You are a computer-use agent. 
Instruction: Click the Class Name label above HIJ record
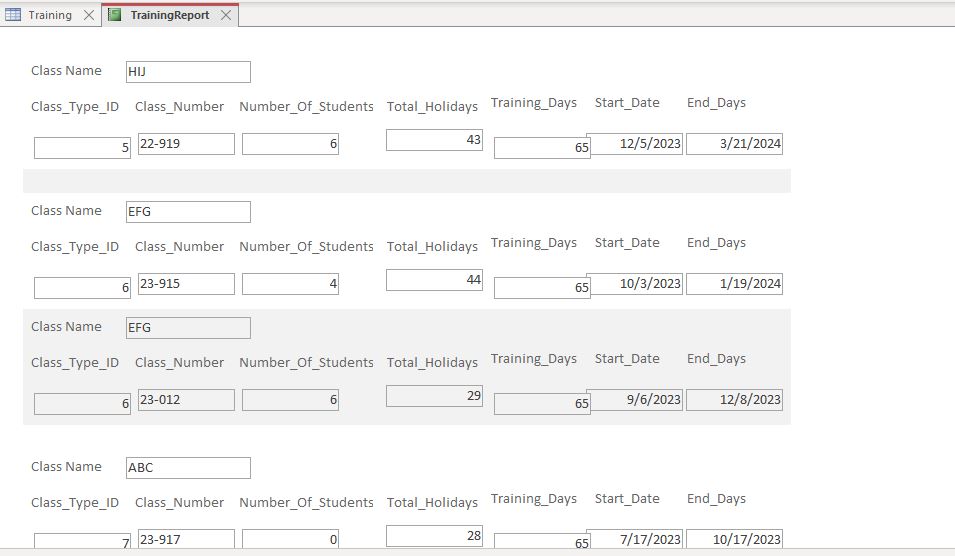pos(66,71)
